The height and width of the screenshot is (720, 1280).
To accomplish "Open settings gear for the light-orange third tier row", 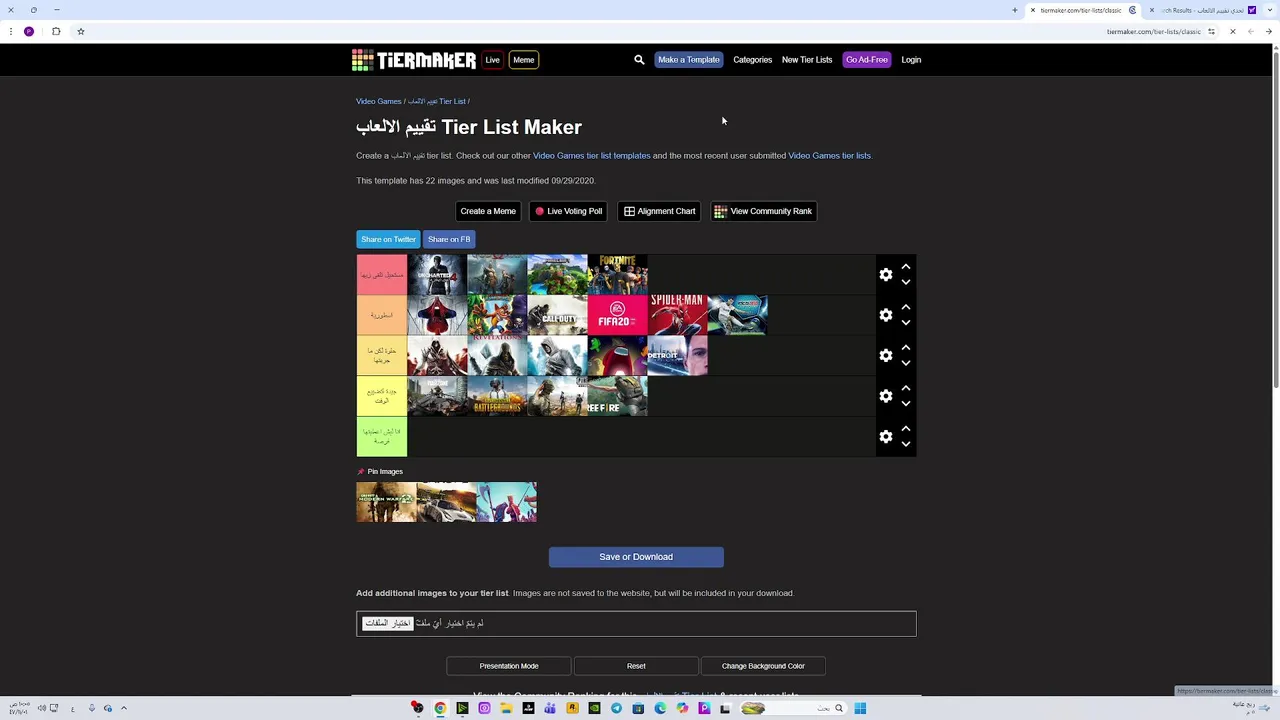I will coord(885,356).
